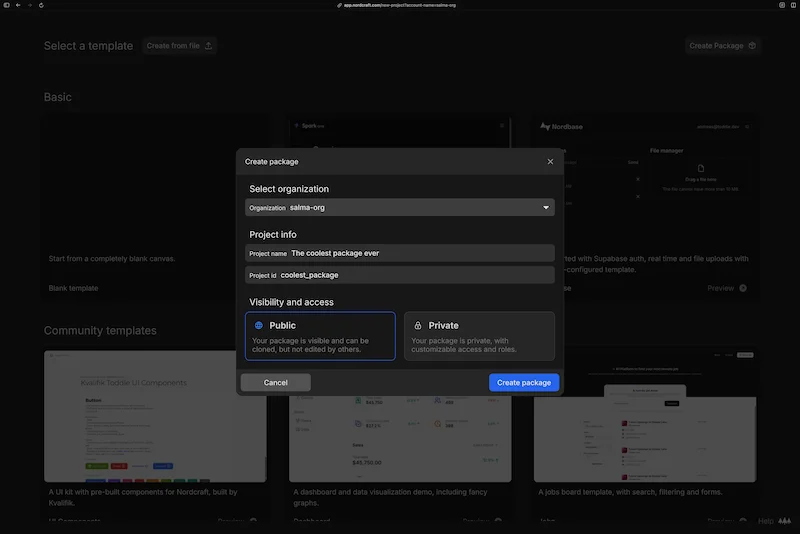This screenshot has height=534, width=800.
Task: Click Create from file button
Action: pyautogui.click(x=180, y=46)
